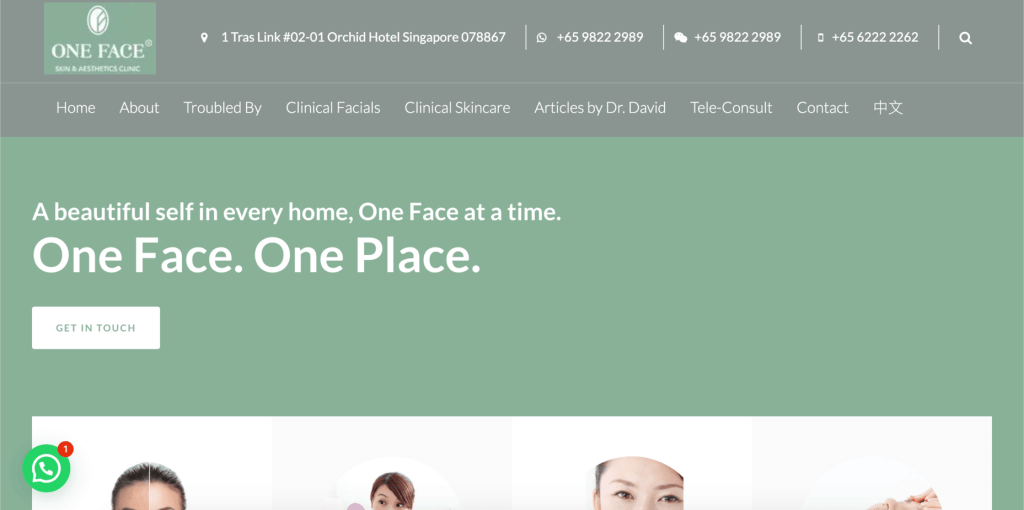Click the red notification badge
1024x510 pixels.
65,449
